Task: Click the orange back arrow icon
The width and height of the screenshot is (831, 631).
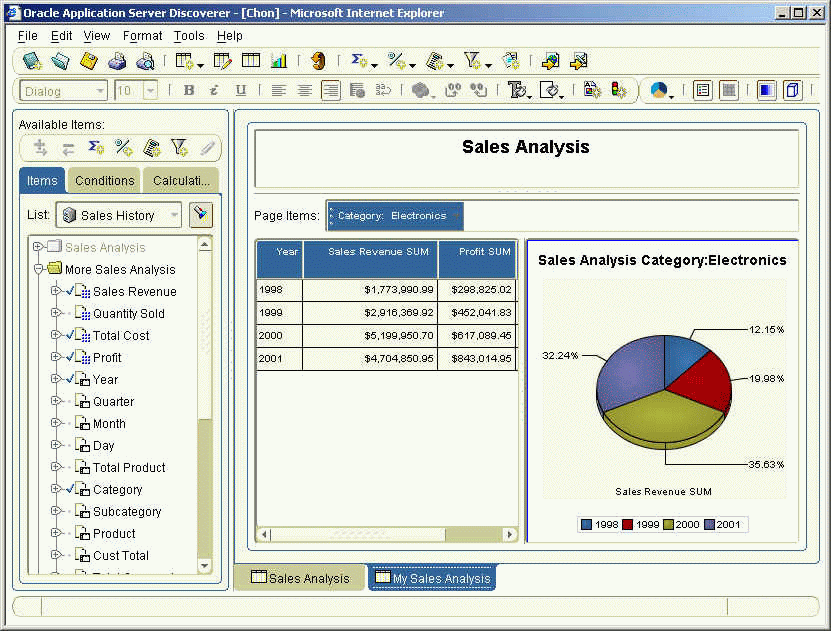Action: [x=318, y=61]
